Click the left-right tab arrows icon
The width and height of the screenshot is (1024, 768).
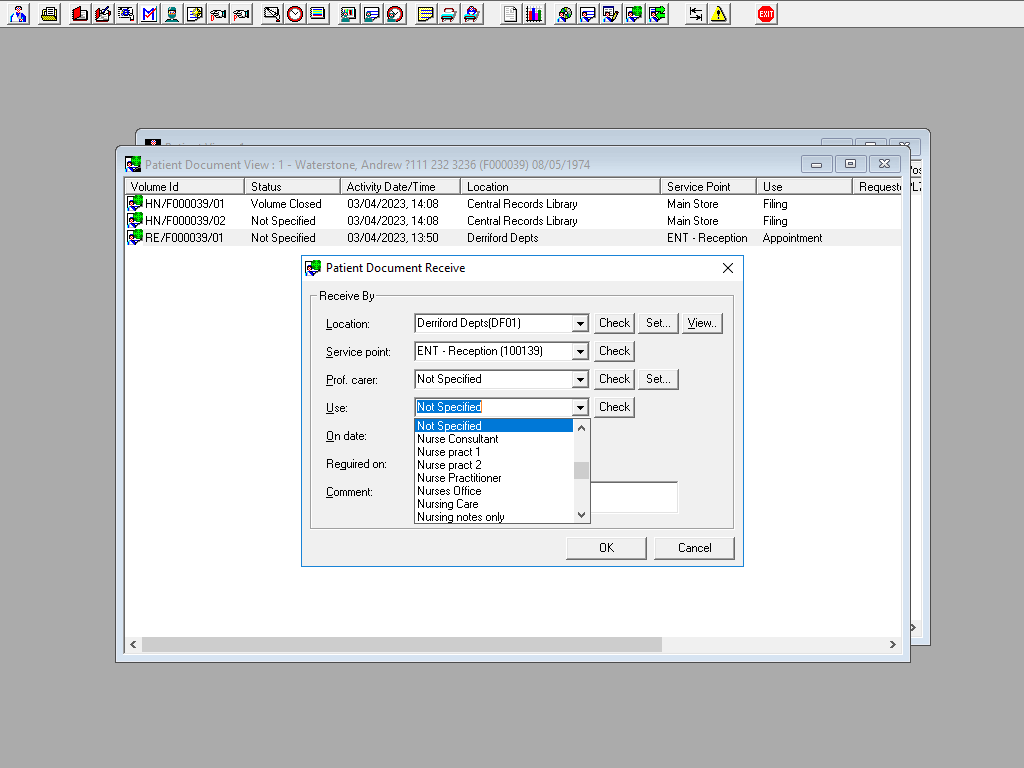696,14
